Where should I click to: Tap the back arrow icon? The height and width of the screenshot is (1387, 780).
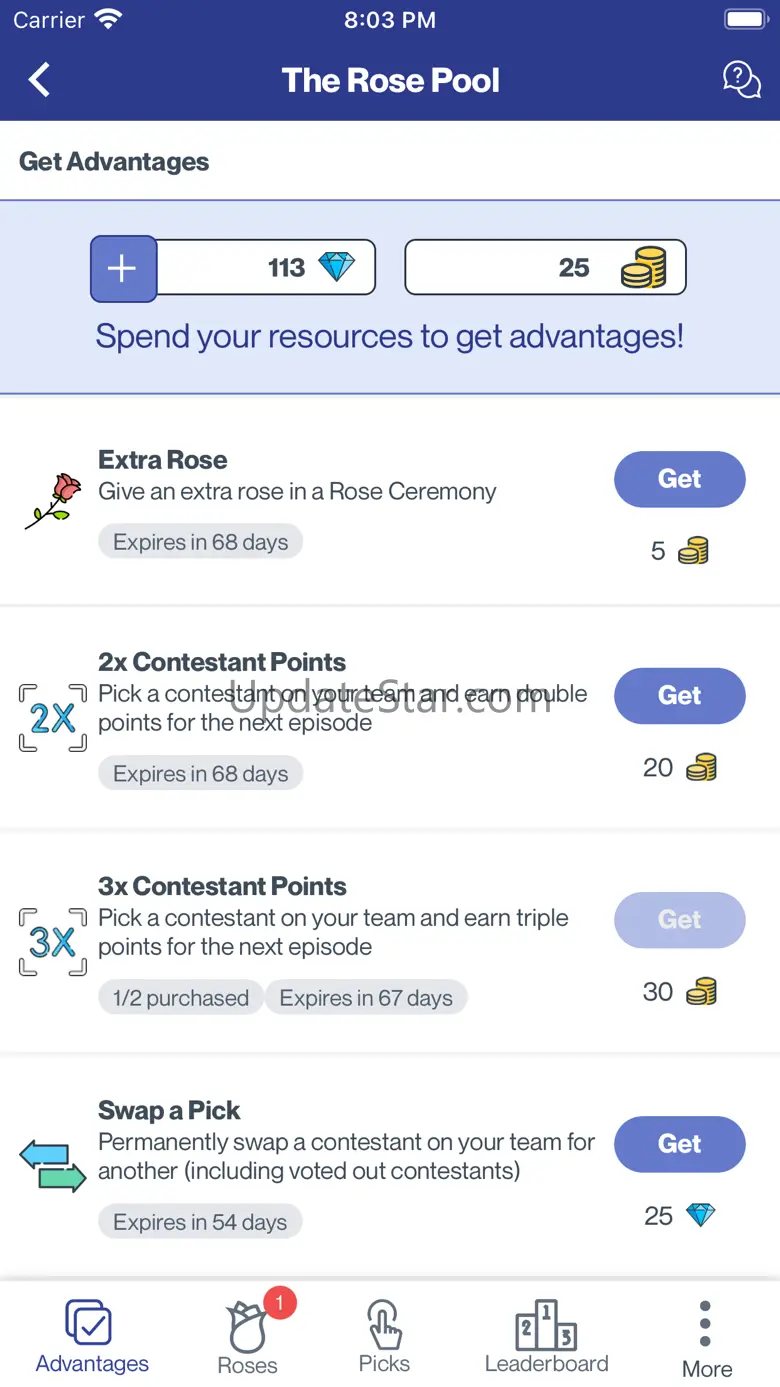40,80
